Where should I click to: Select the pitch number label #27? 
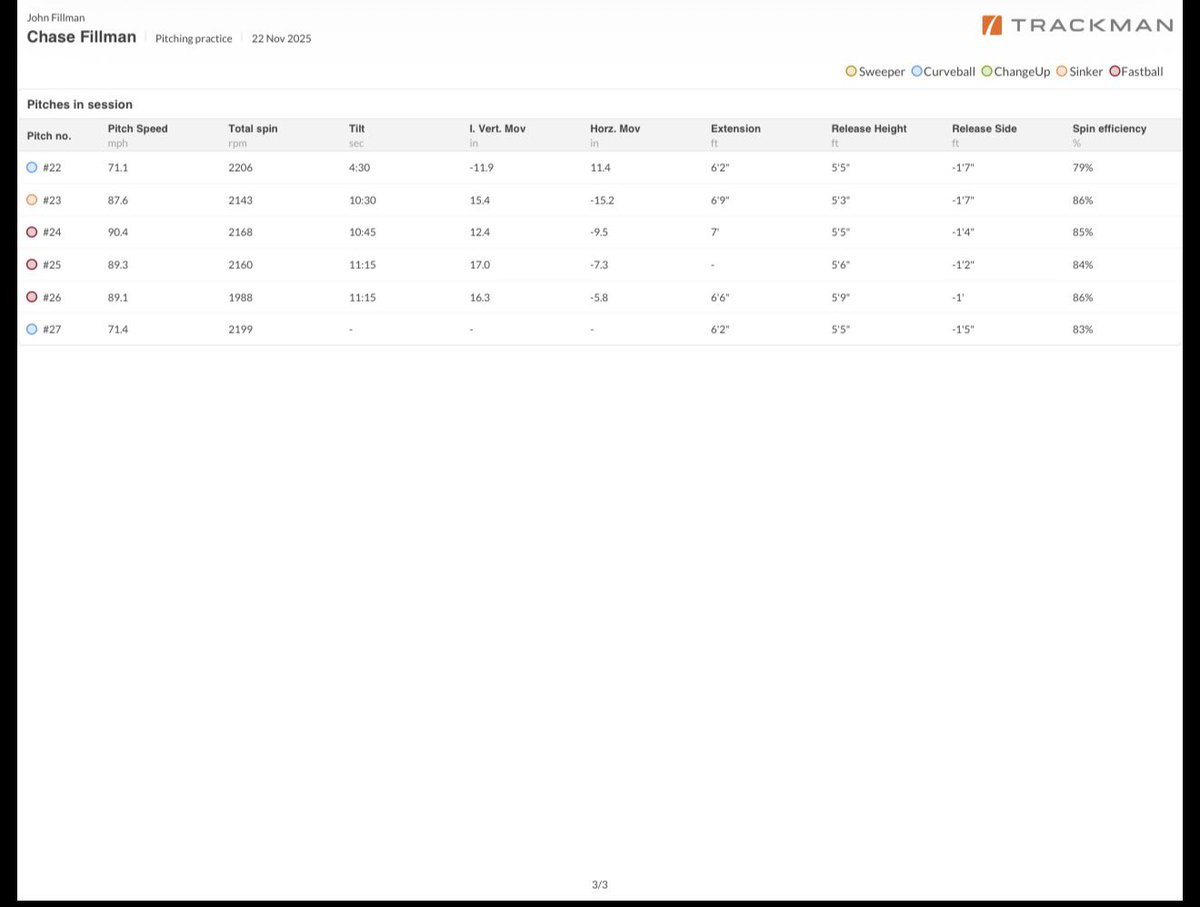[x=52, y=329]
